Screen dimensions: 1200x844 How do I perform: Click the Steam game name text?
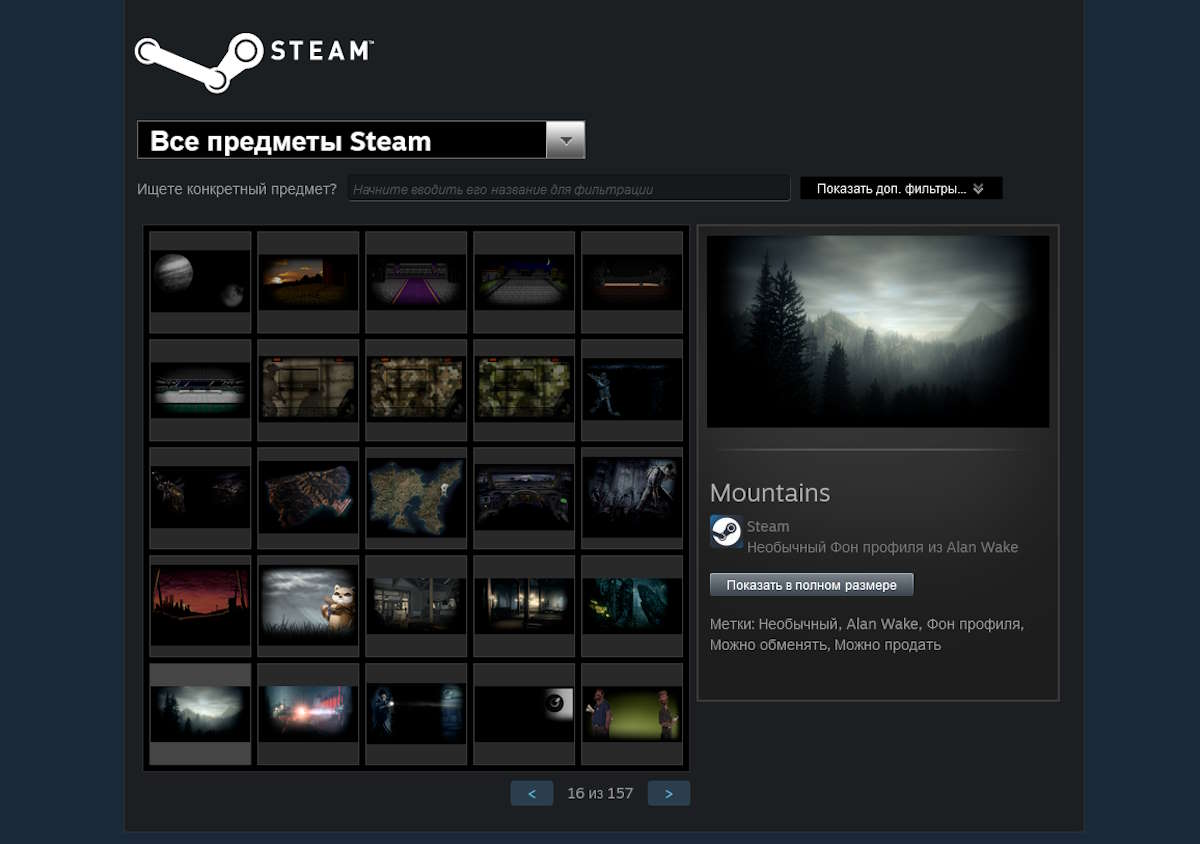click(x=768, y=526)
